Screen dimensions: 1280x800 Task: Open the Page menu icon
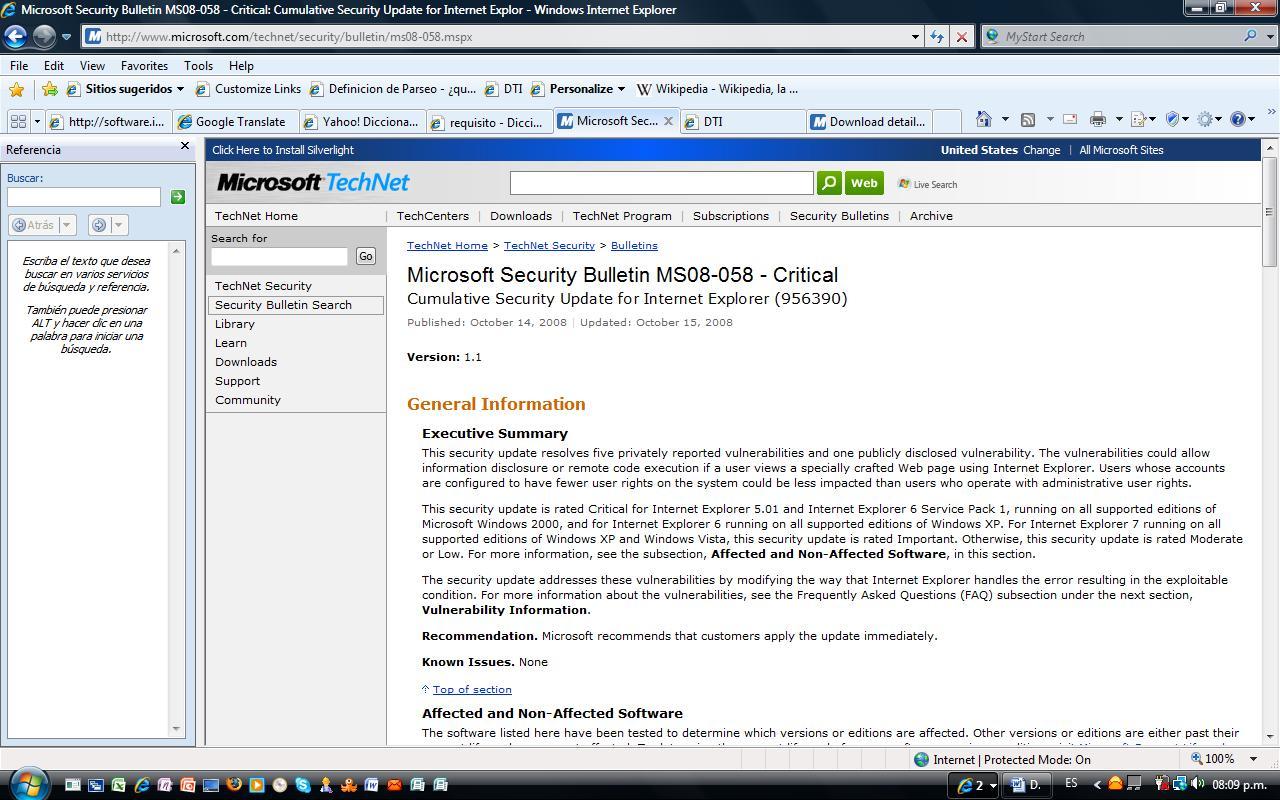(x=1138, y=119)
